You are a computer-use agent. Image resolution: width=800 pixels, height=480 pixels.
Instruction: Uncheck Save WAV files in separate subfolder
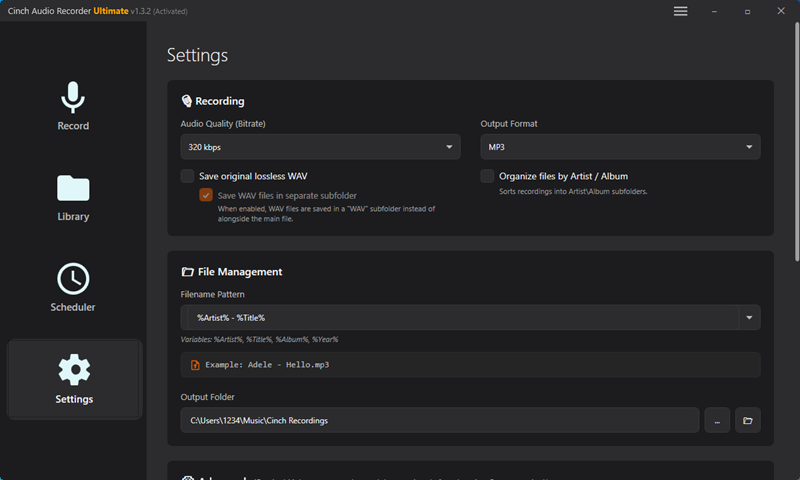click(206, 196)
